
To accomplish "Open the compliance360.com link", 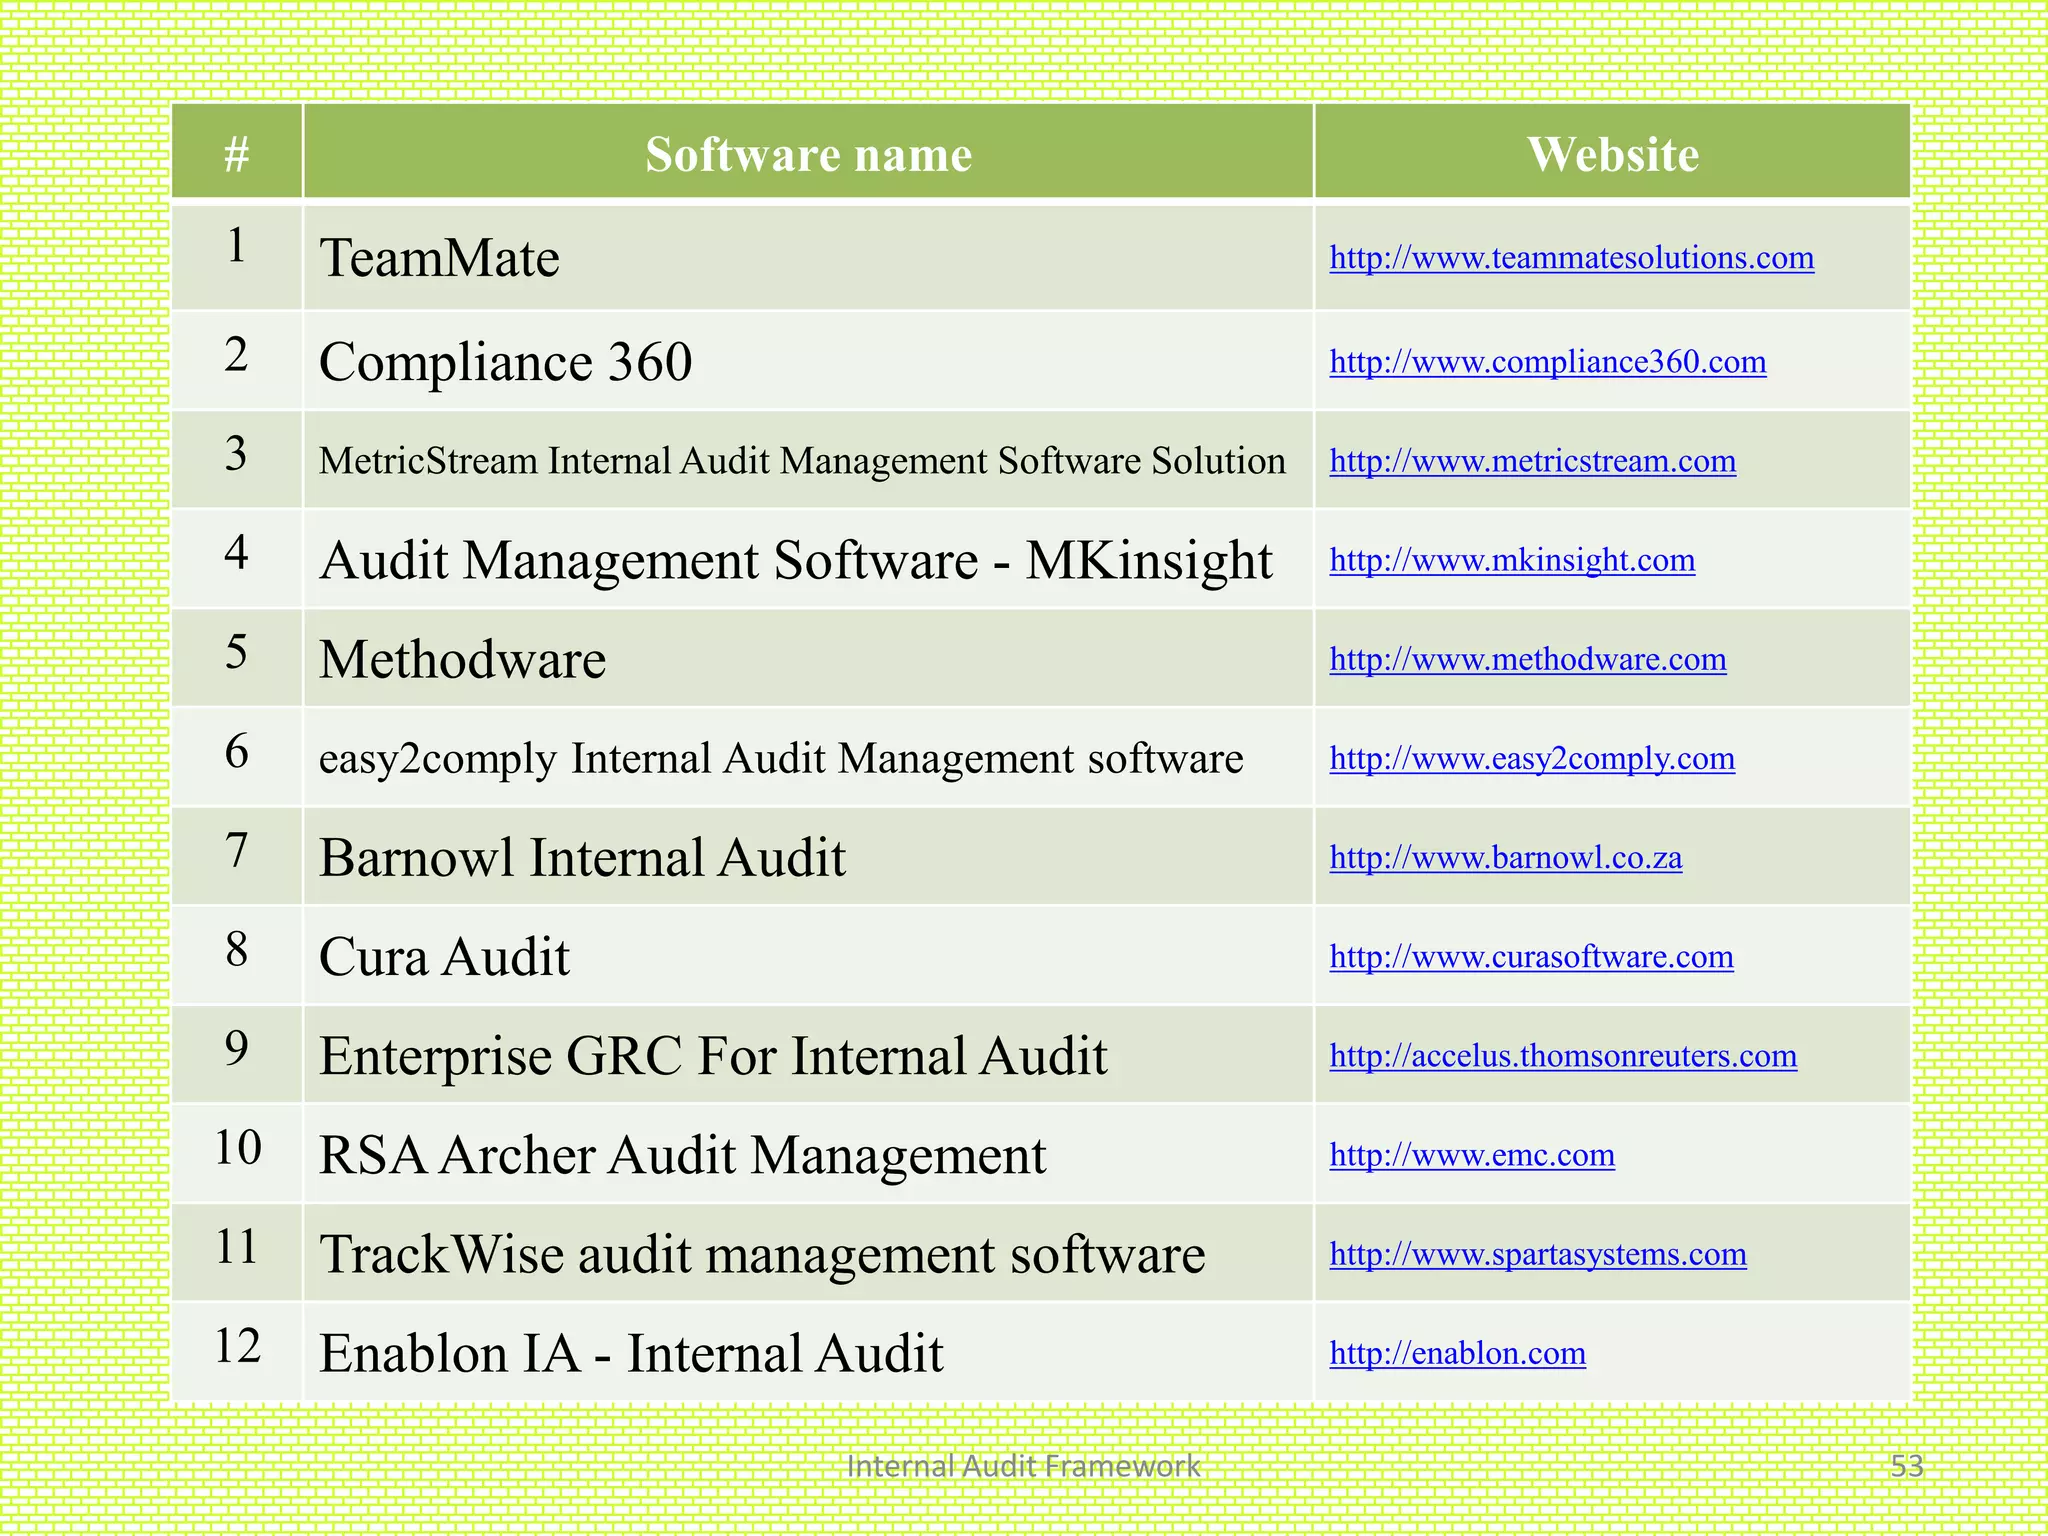I will (x=1547, y=361).
